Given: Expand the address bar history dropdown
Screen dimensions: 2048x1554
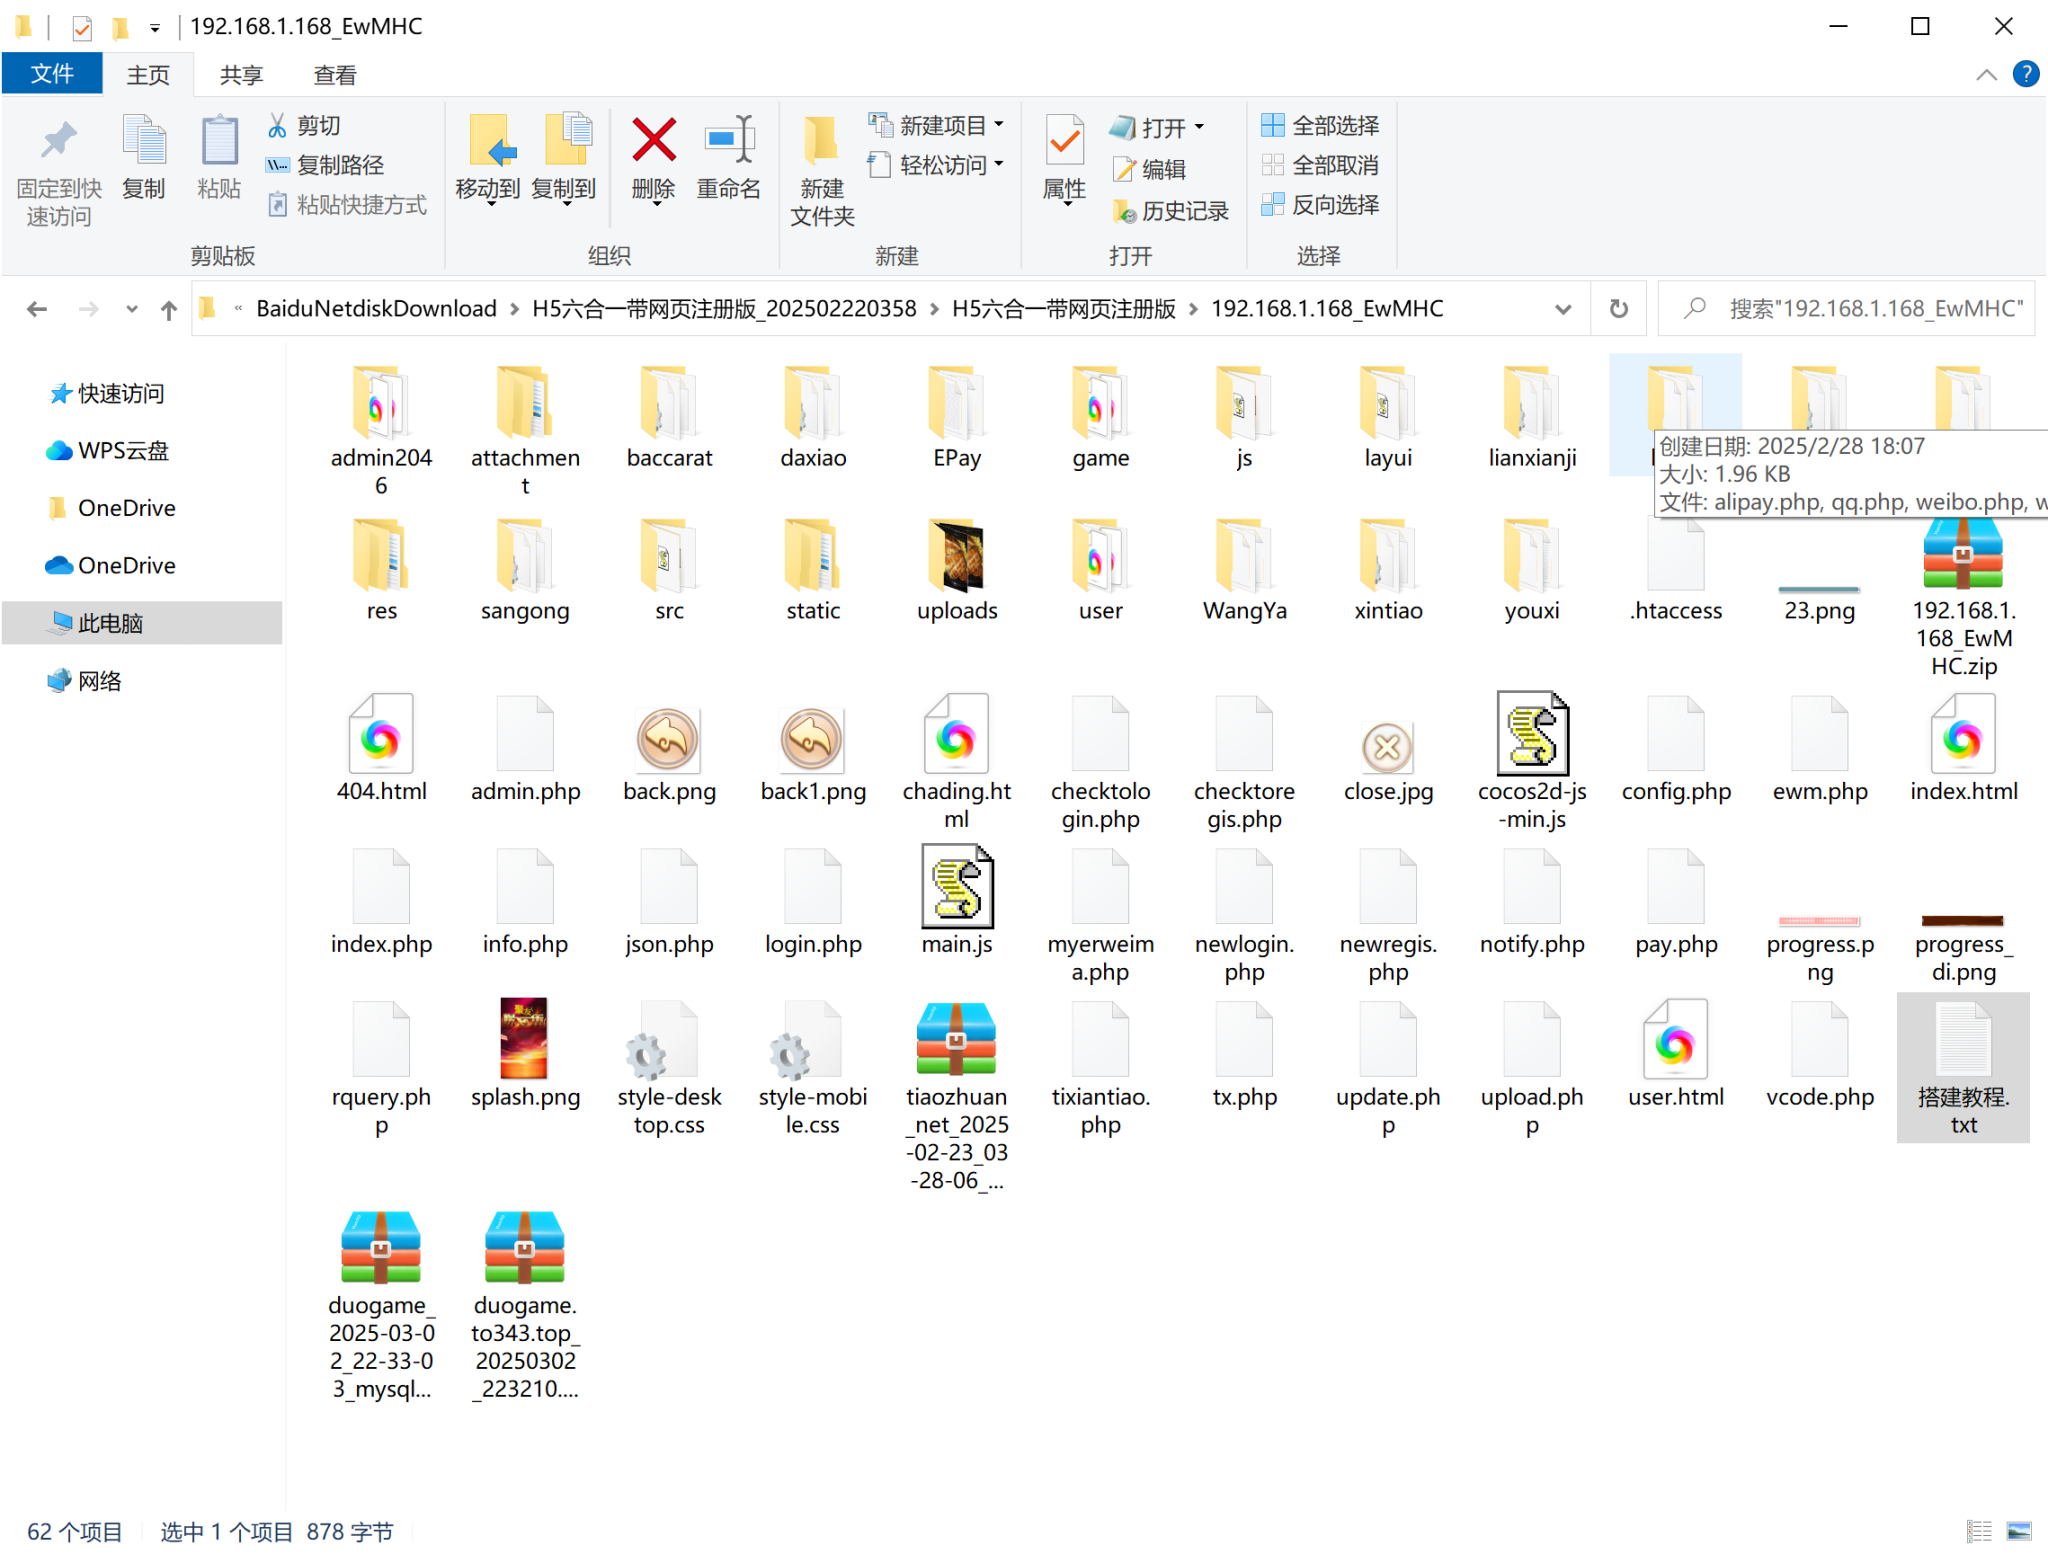Looking at the screenshot, I should tap(1563, 309).
